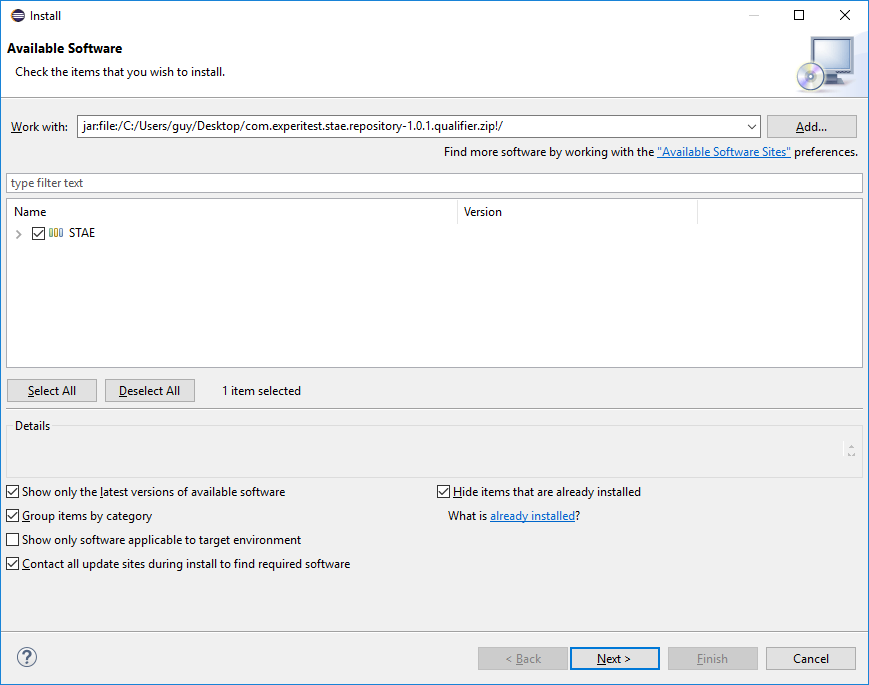Click Select All button
Viewport: 869px width, 685px height.
click(x=52, y=391)
